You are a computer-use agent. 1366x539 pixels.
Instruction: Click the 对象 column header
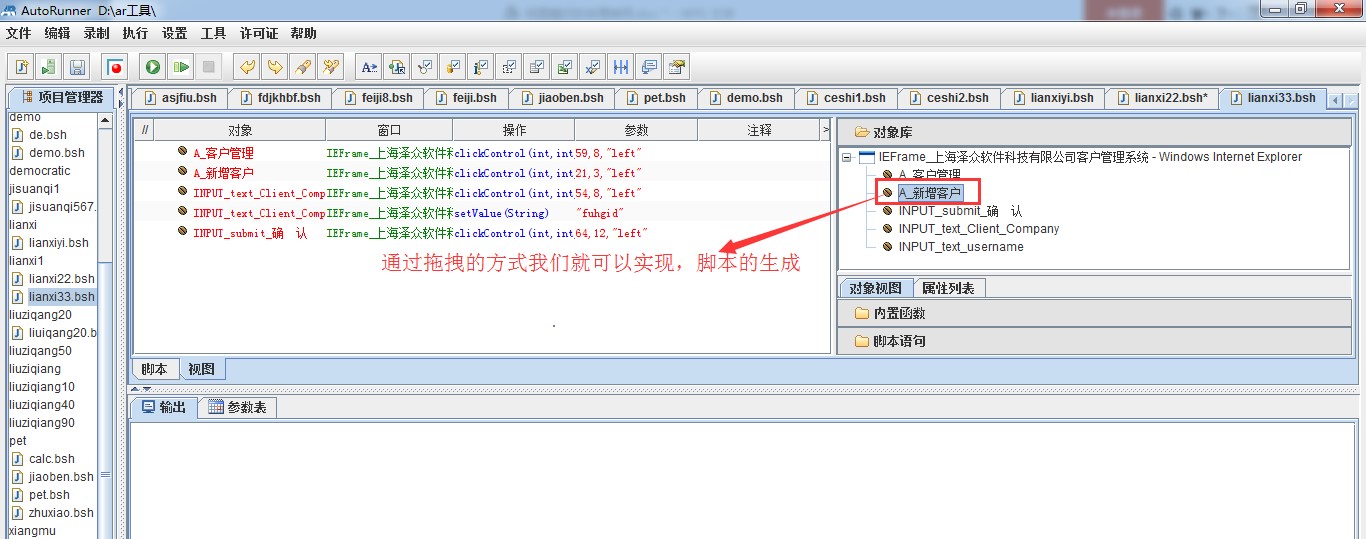tap(240, 130)
